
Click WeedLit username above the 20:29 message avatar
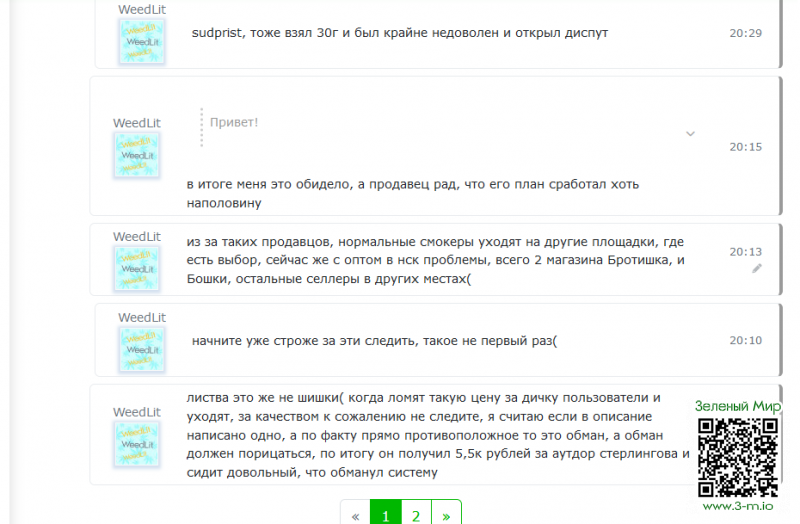click(x=141, y=9)
